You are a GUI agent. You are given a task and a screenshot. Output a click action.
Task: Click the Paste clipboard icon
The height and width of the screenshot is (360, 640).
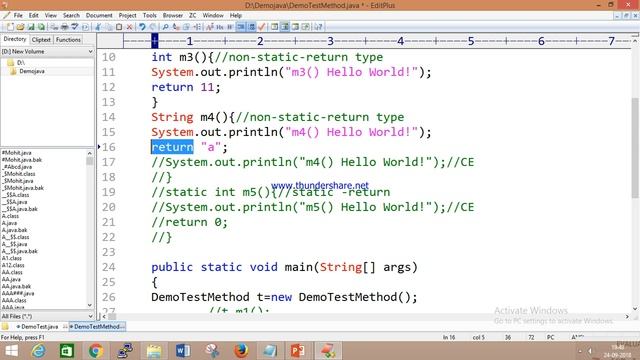(x=119, y=27)
